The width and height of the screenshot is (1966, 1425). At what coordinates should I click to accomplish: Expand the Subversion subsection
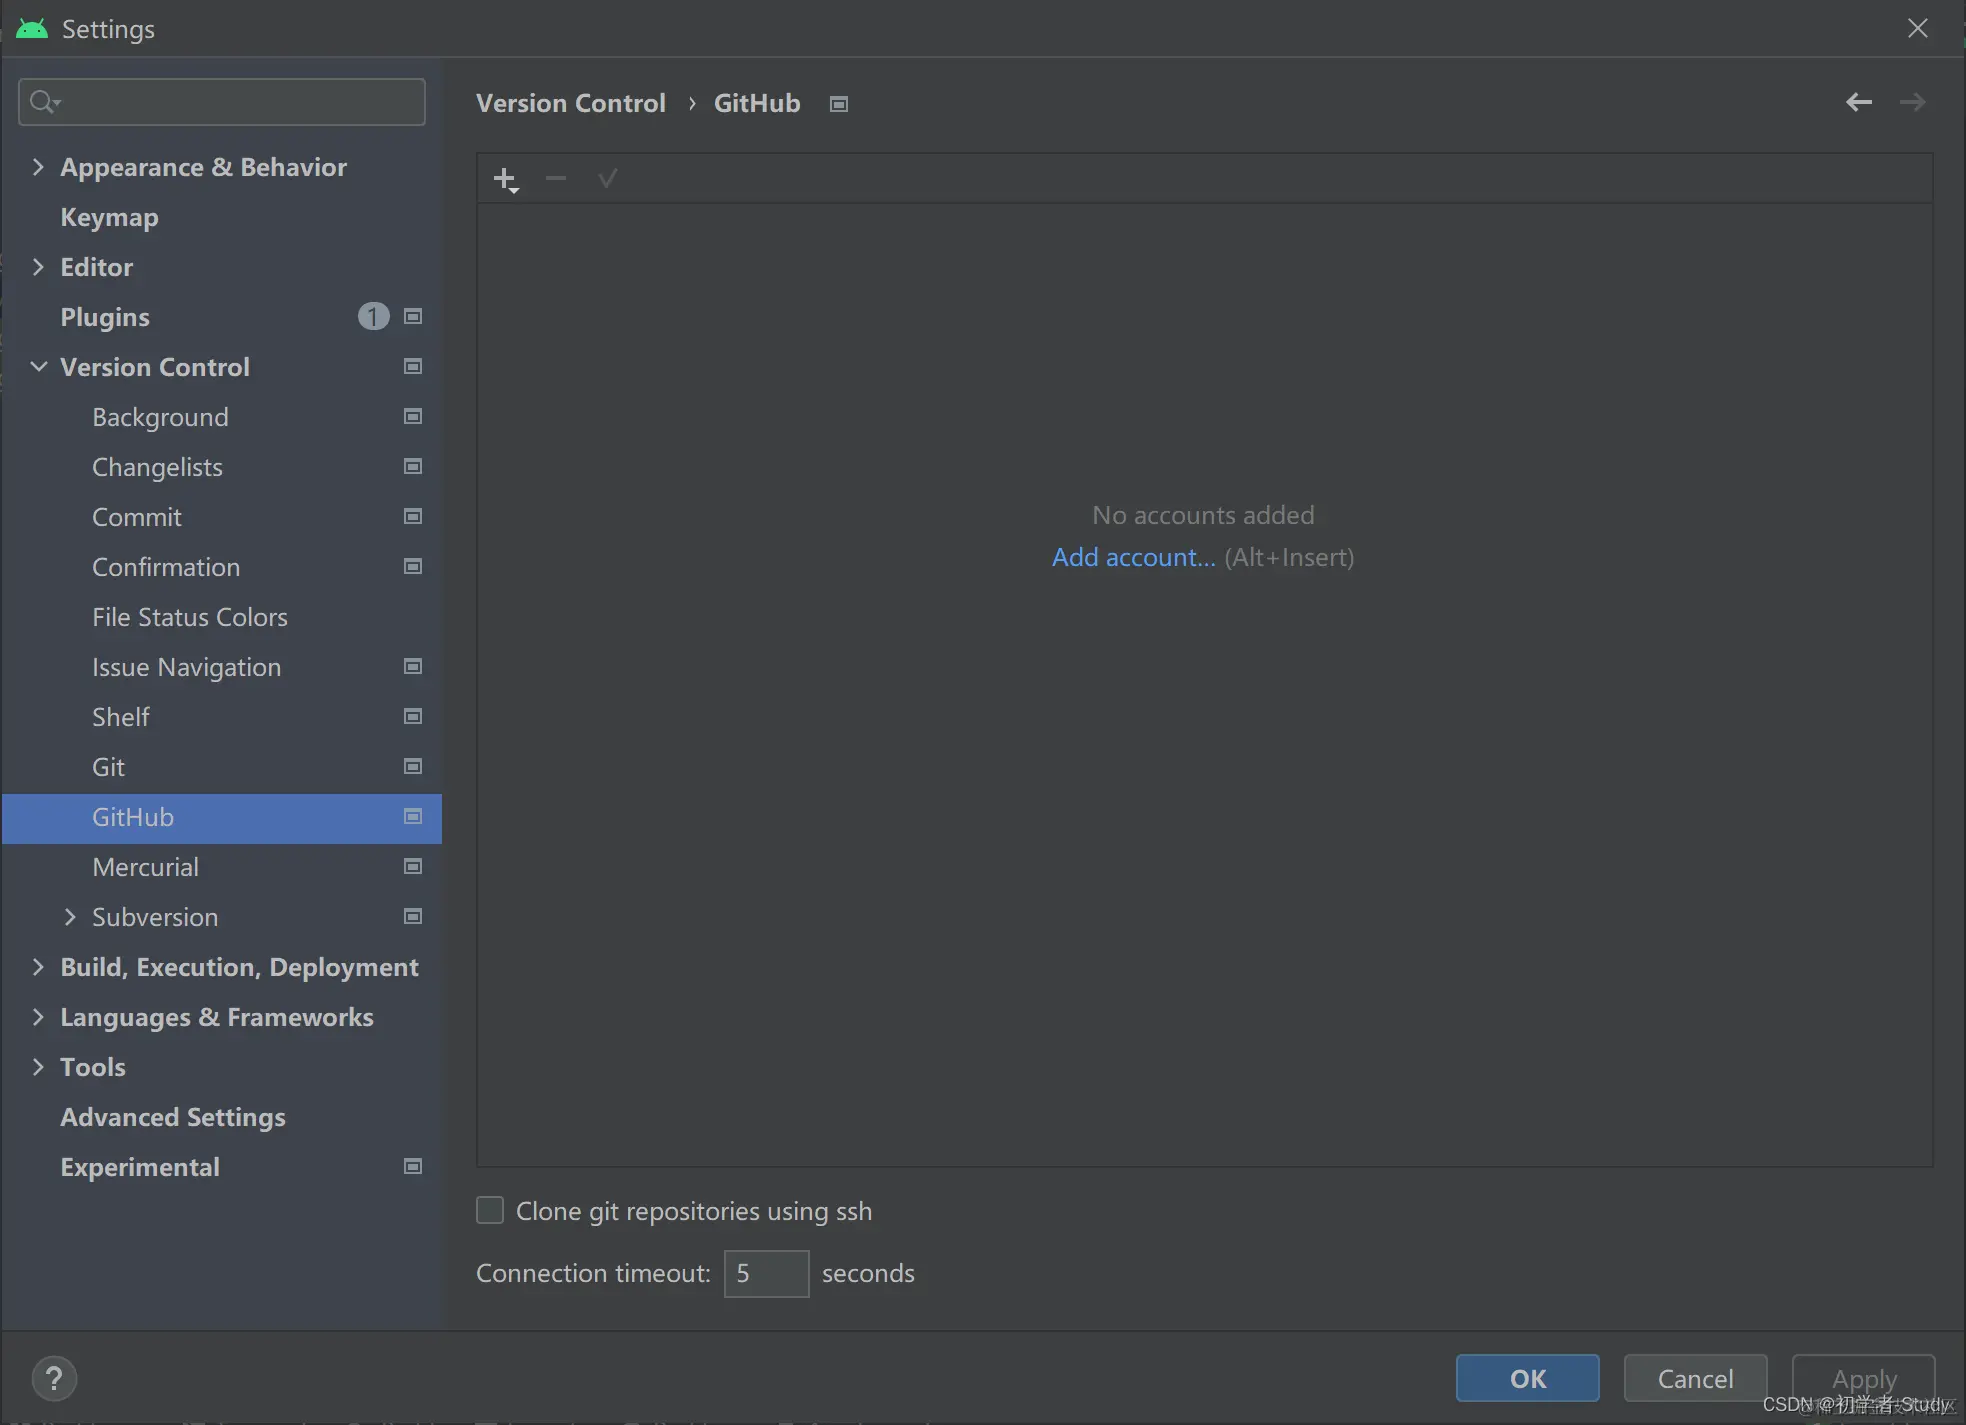[x=70, y=917]
